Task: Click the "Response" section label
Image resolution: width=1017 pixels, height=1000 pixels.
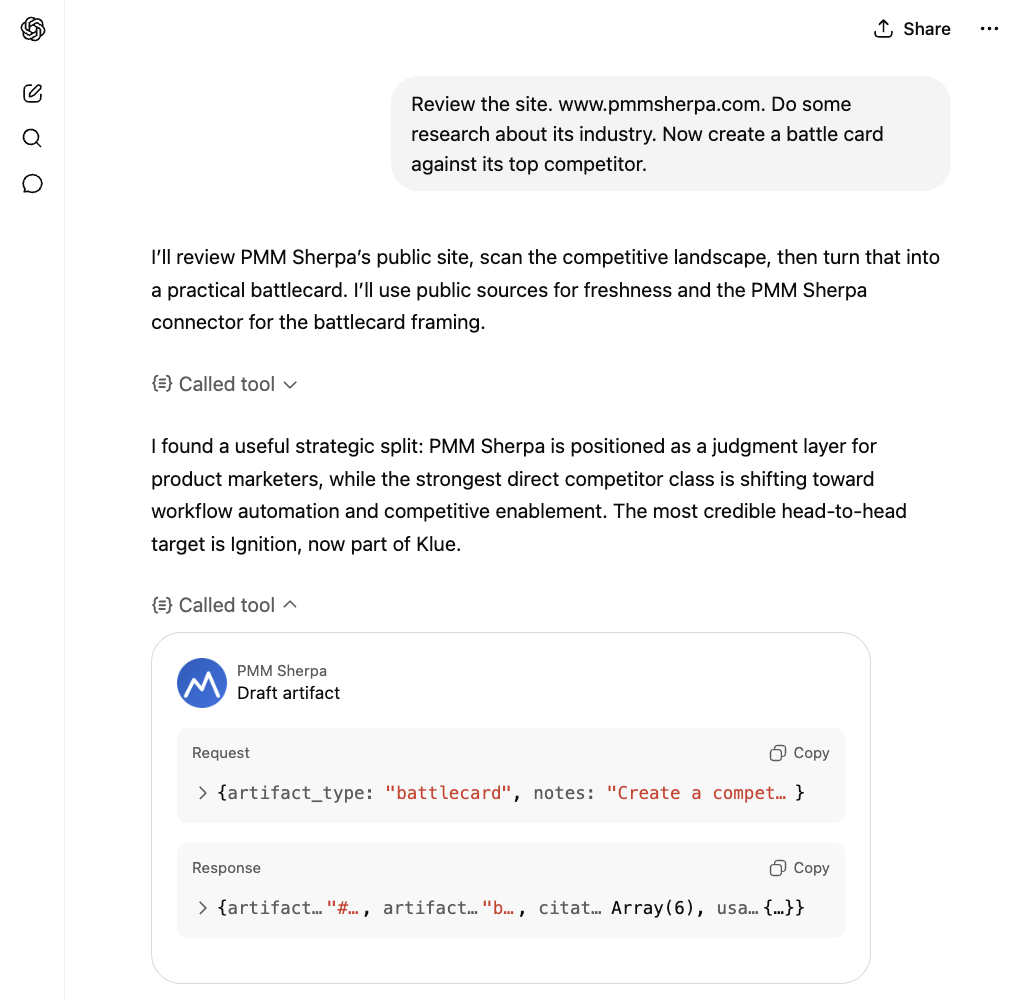Action: 226,868
